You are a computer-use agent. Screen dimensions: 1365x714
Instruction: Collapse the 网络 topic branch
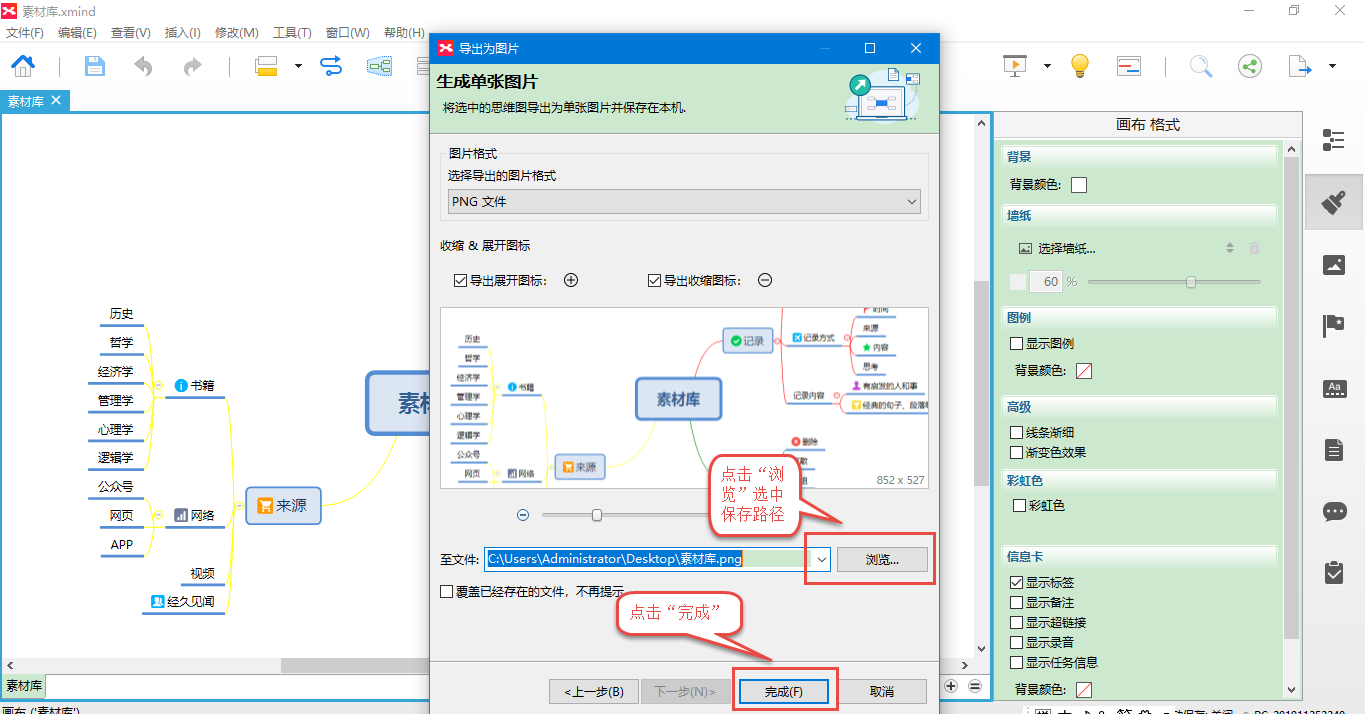click(158, 515)
